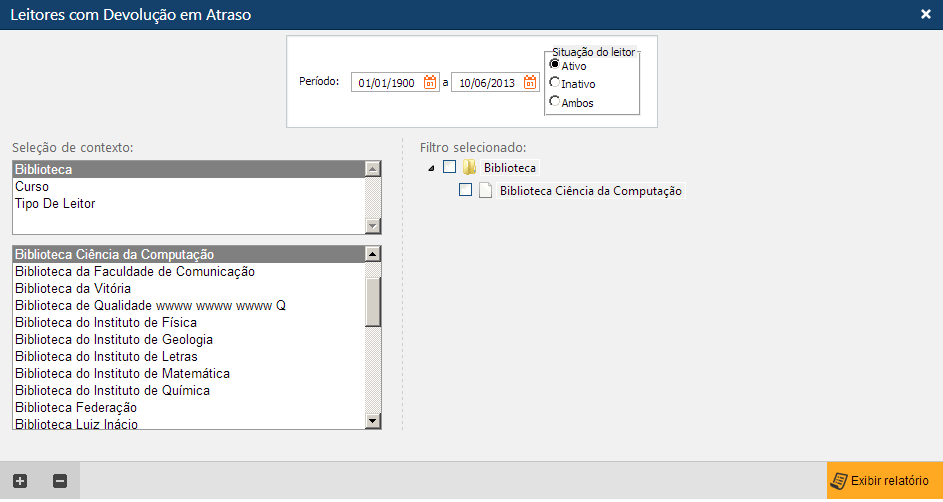Click Exibir relatório button

click(x=884, y=481)
